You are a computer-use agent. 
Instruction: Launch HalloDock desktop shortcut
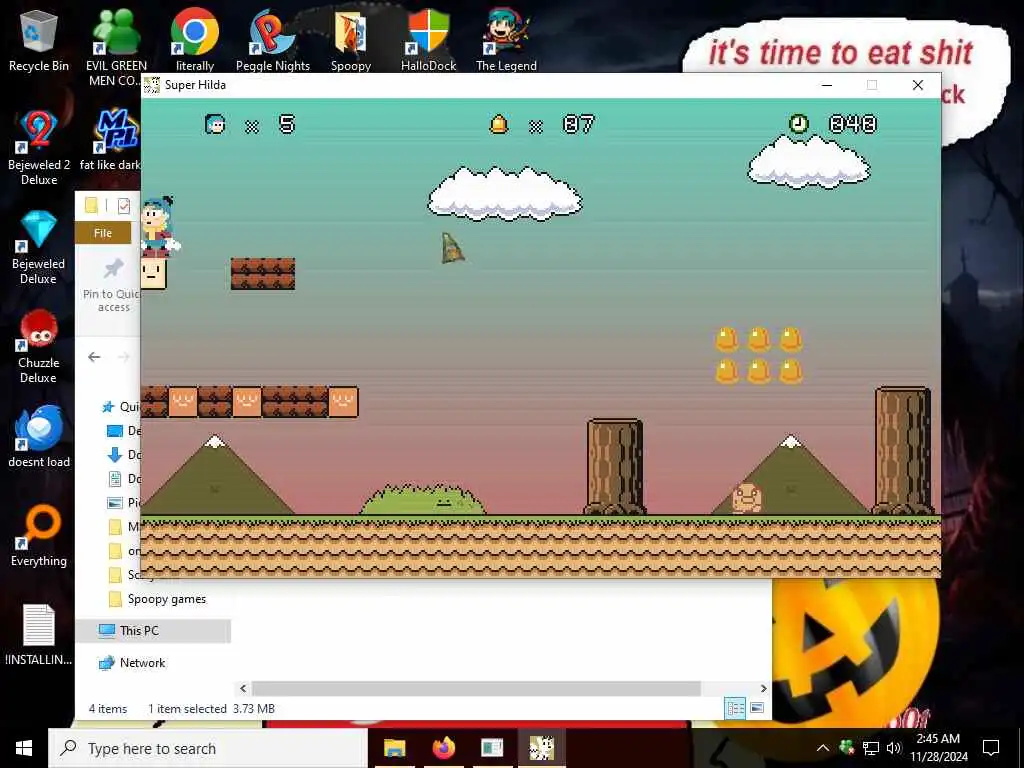coord(428,40)
